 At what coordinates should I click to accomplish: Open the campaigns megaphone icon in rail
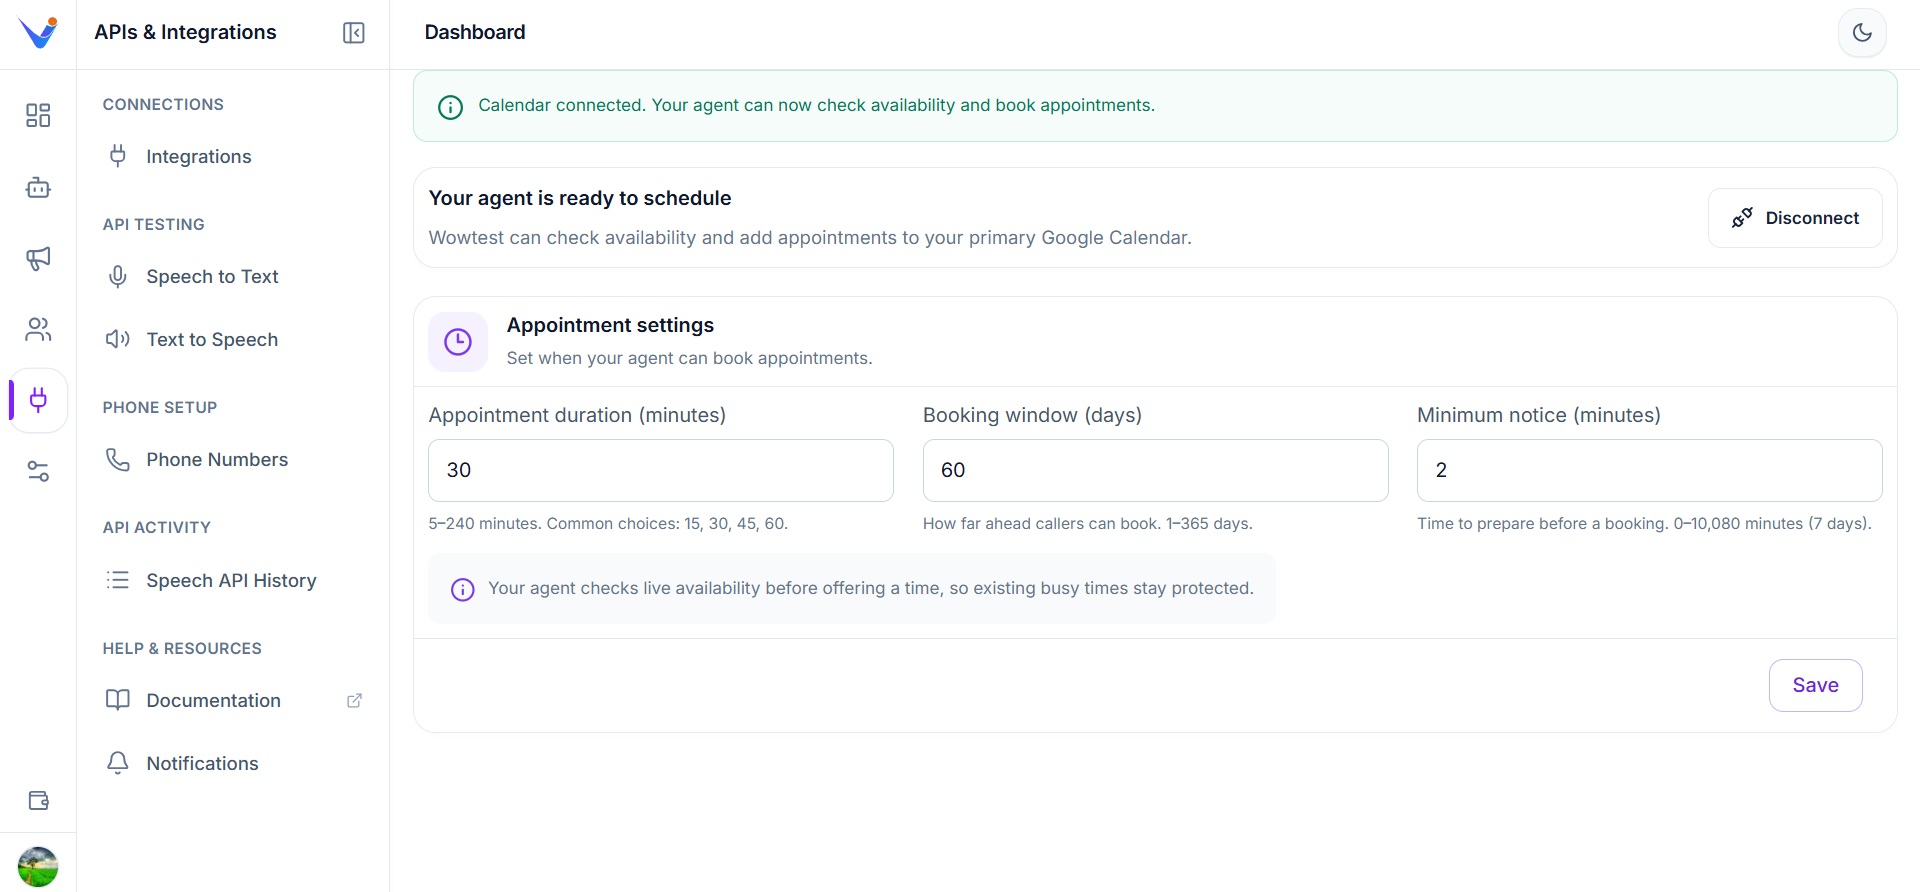38,258
